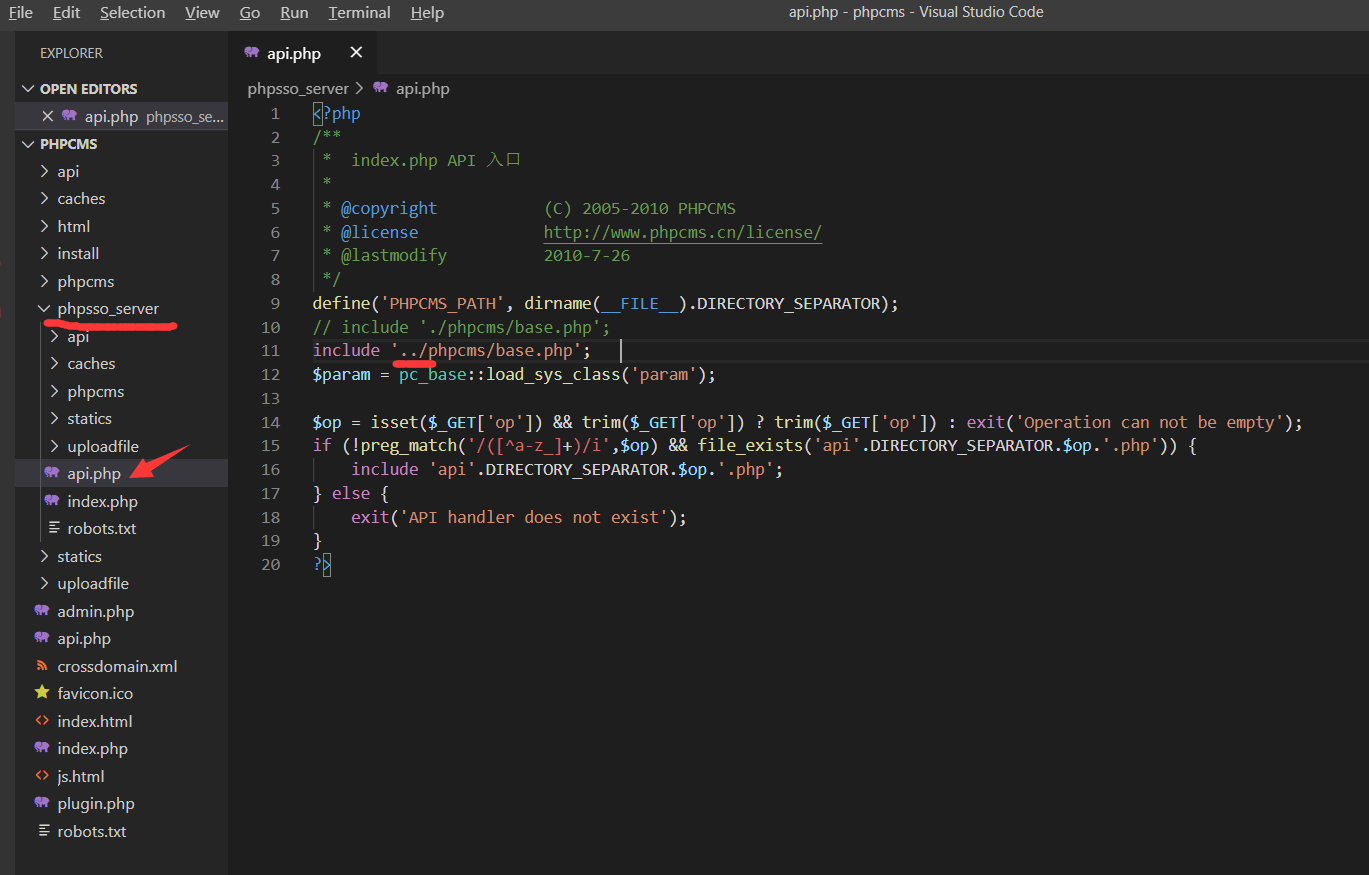Screen dimensions: 1369x875
Task: Click the closing ?> tag on line 20
Action: (x=321, y=565)
